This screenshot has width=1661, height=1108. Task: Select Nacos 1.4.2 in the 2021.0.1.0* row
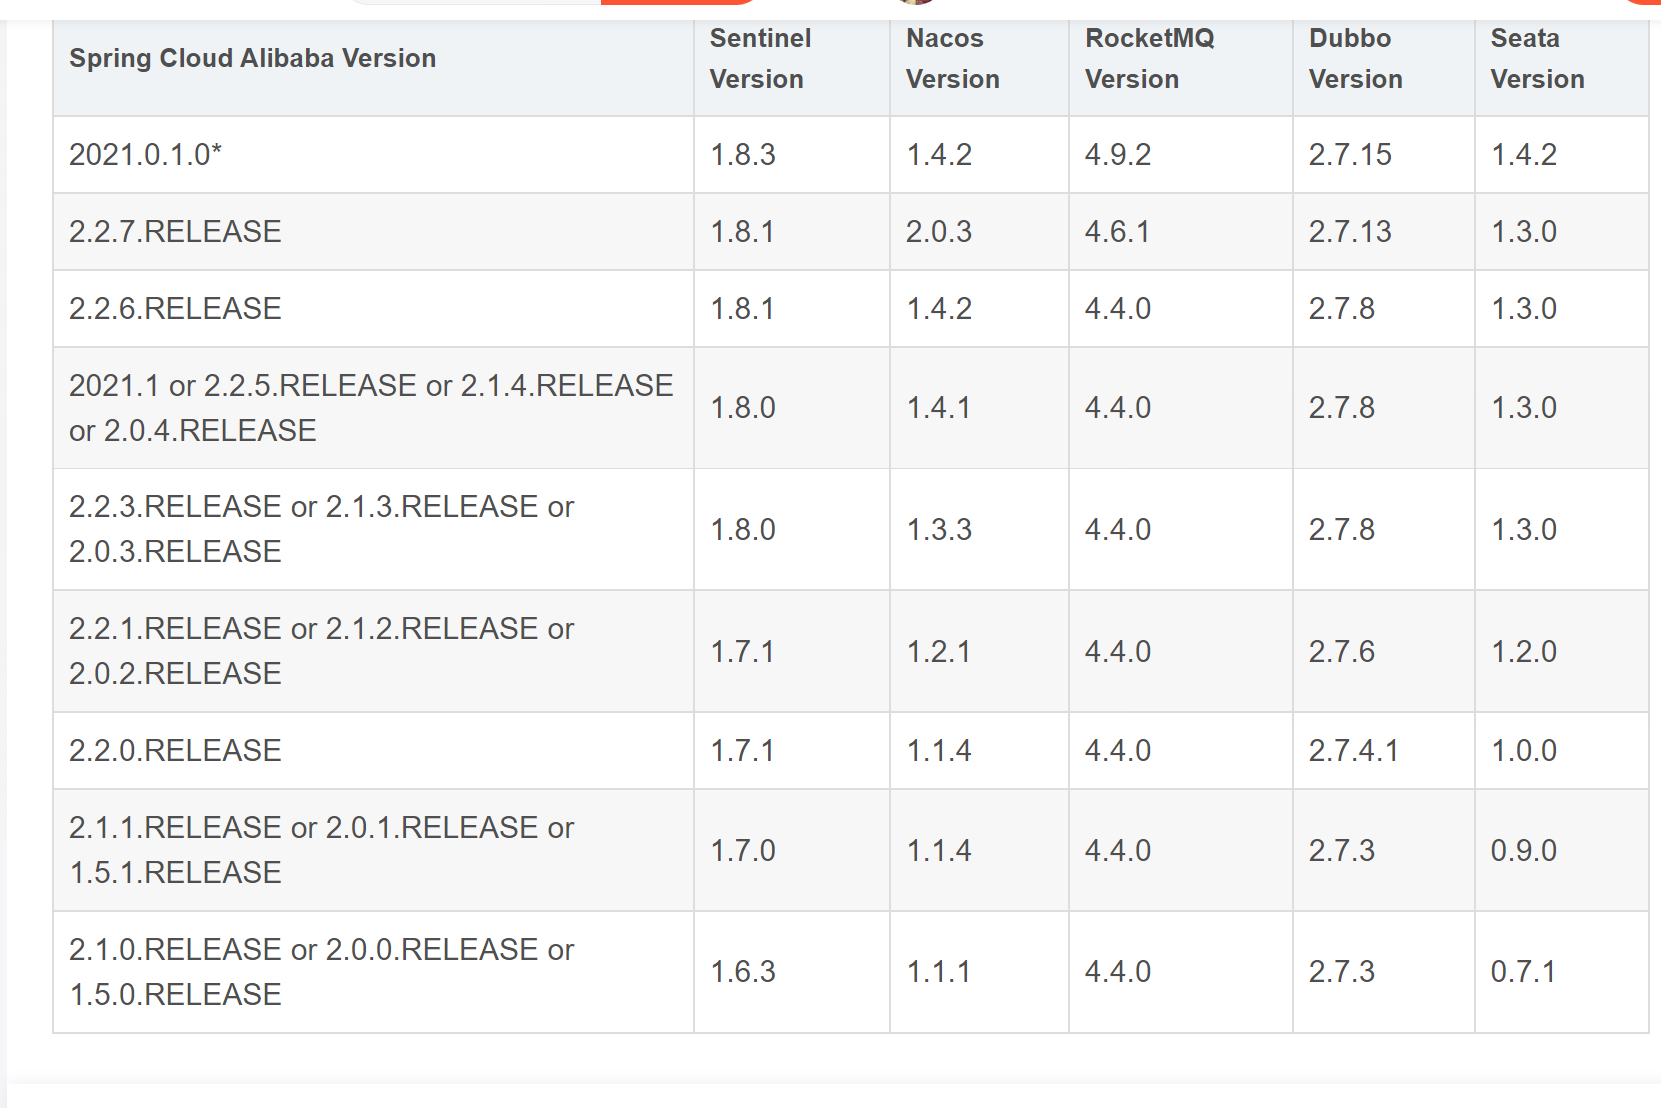pyautogui.click(x=979, y=155)
